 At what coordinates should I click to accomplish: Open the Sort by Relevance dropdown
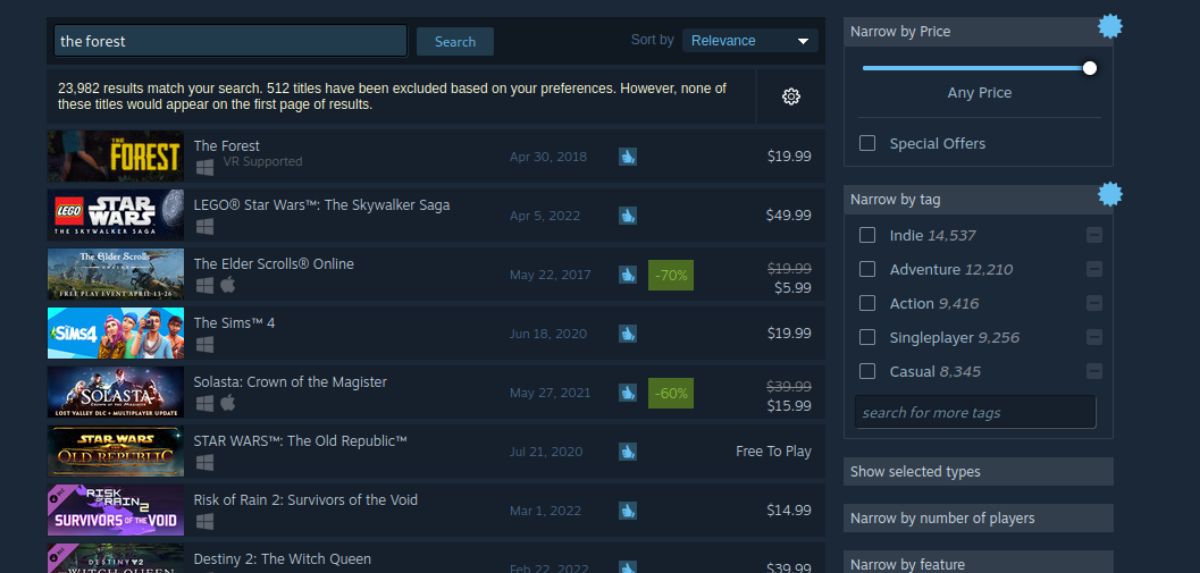(749, 41)
